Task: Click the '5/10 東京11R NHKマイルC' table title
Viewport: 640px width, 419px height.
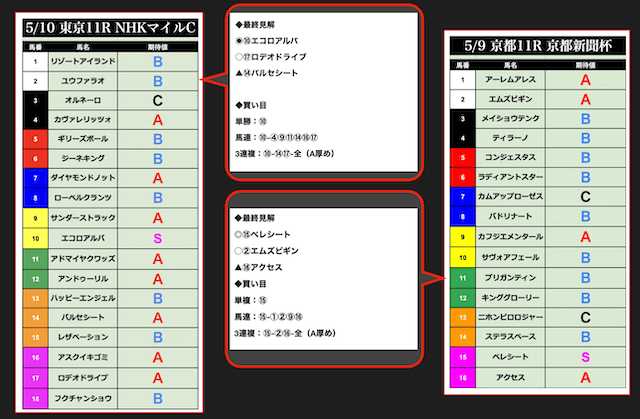Action: (x=110, y=28)
